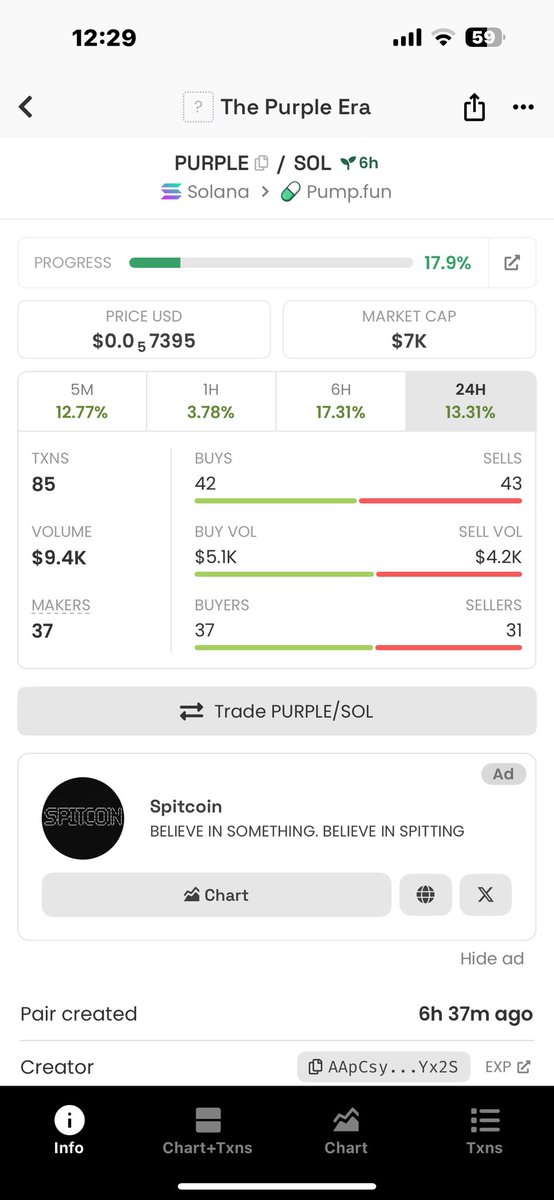Switch to the Chart+Txns tab
554x1200 pixels.
click(x=208, y=1131)
